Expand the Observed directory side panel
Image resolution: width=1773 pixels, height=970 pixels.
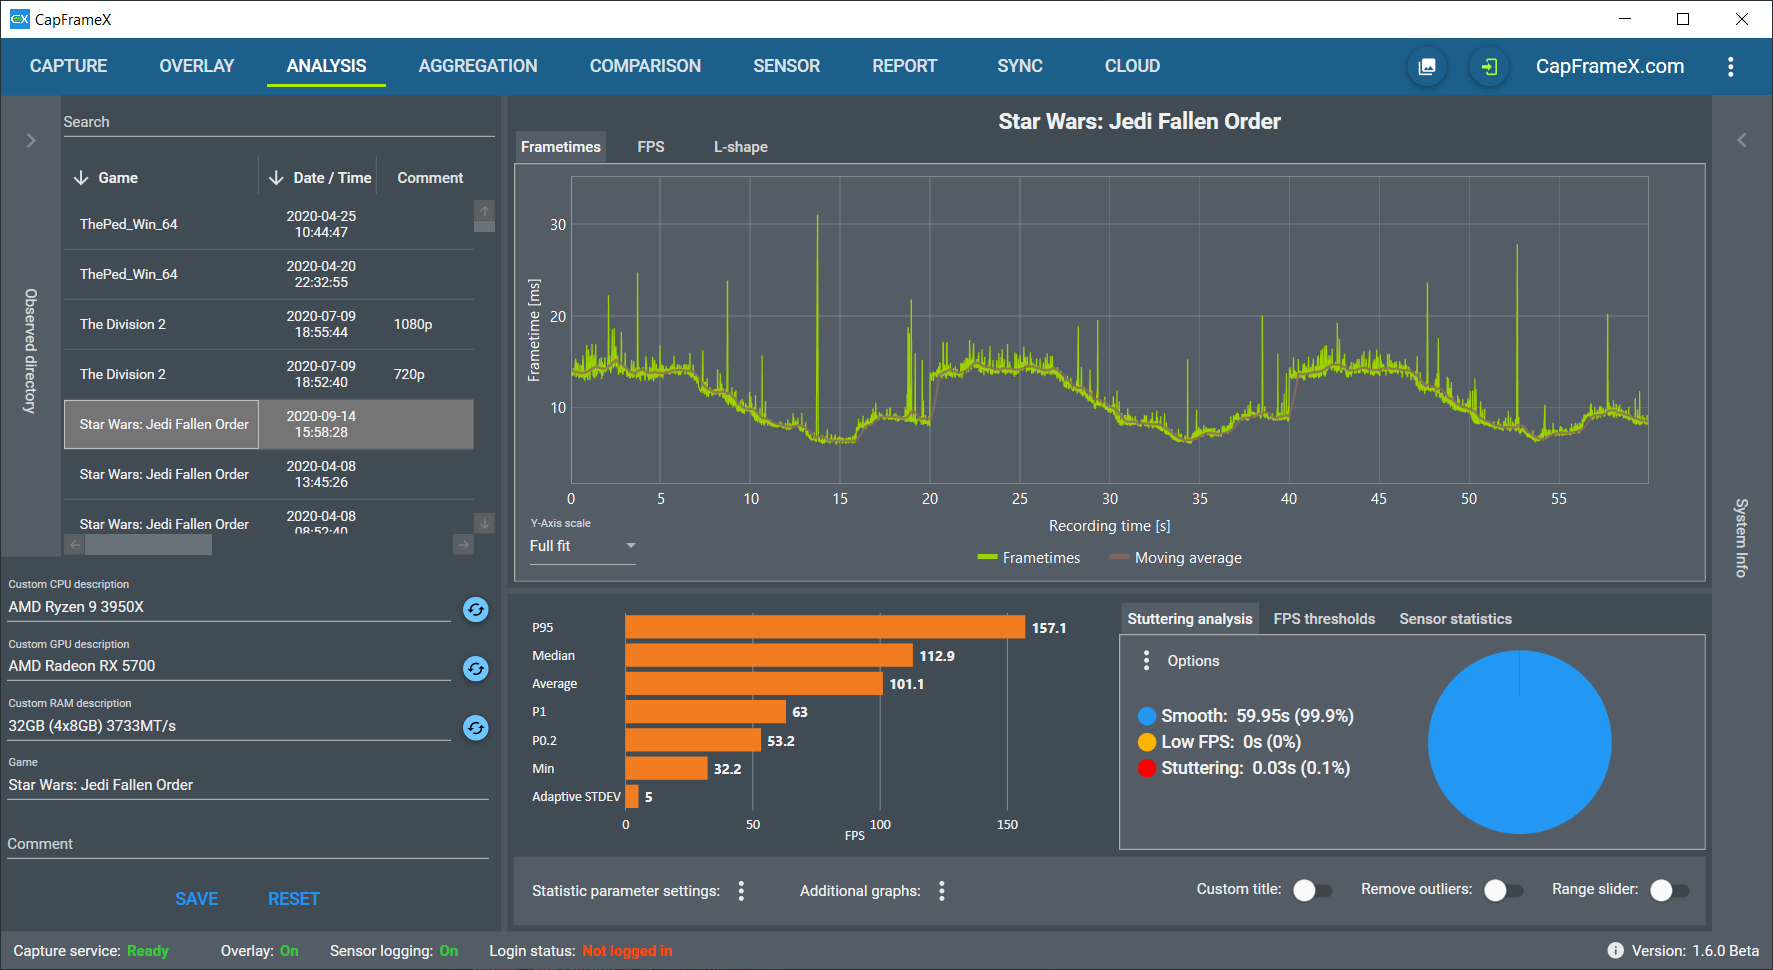point(31,141)
